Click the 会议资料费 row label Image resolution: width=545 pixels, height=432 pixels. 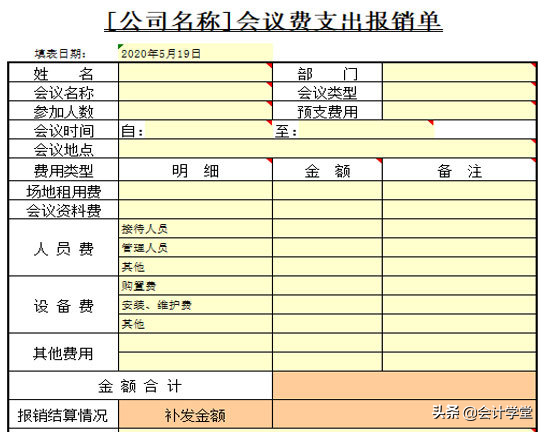tap(64, 210)
